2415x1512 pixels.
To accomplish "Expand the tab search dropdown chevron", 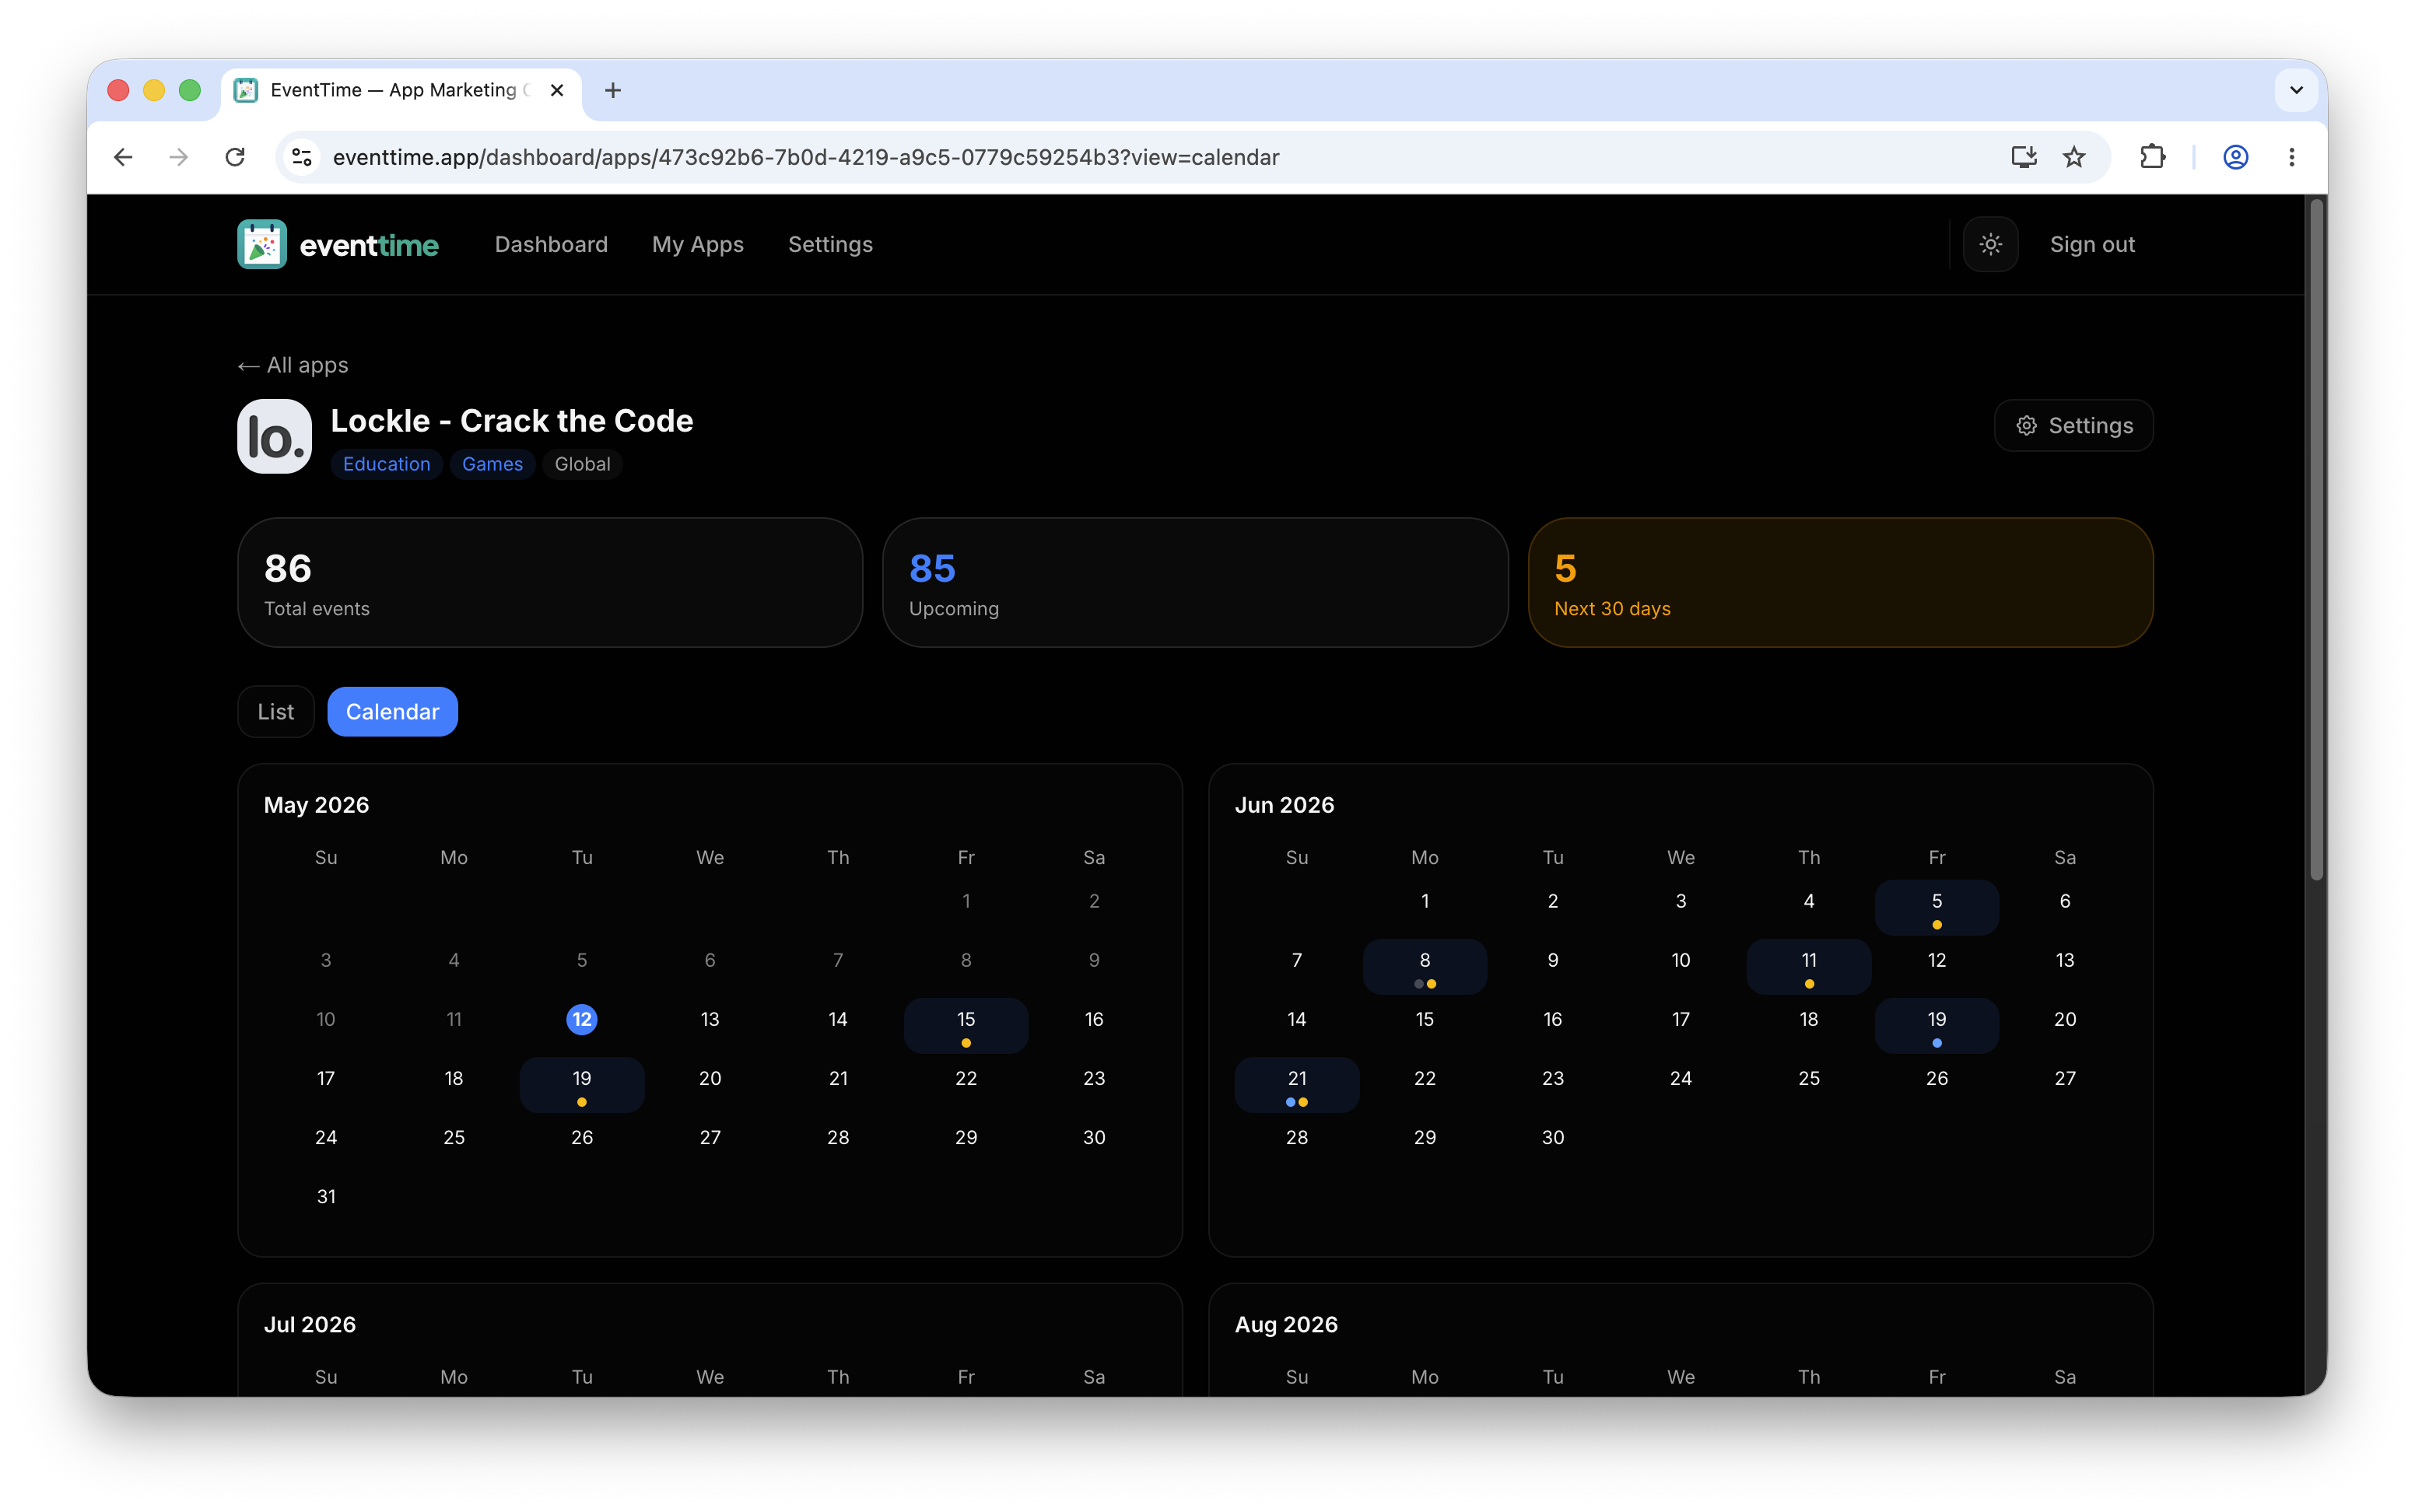I will click(x=2296, y=90).
